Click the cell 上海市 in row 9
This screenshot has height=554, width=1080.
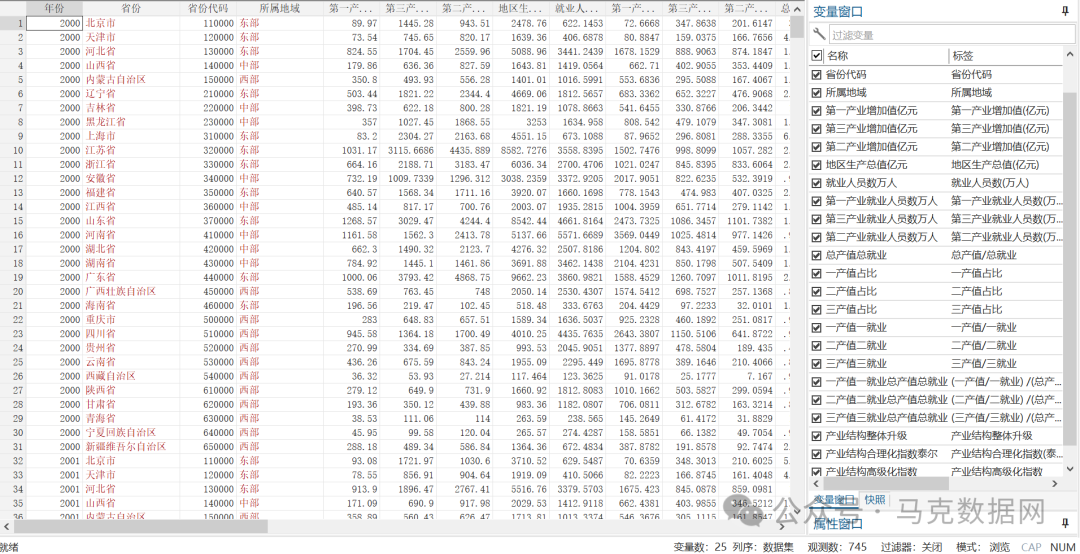(x=131, y=136)
